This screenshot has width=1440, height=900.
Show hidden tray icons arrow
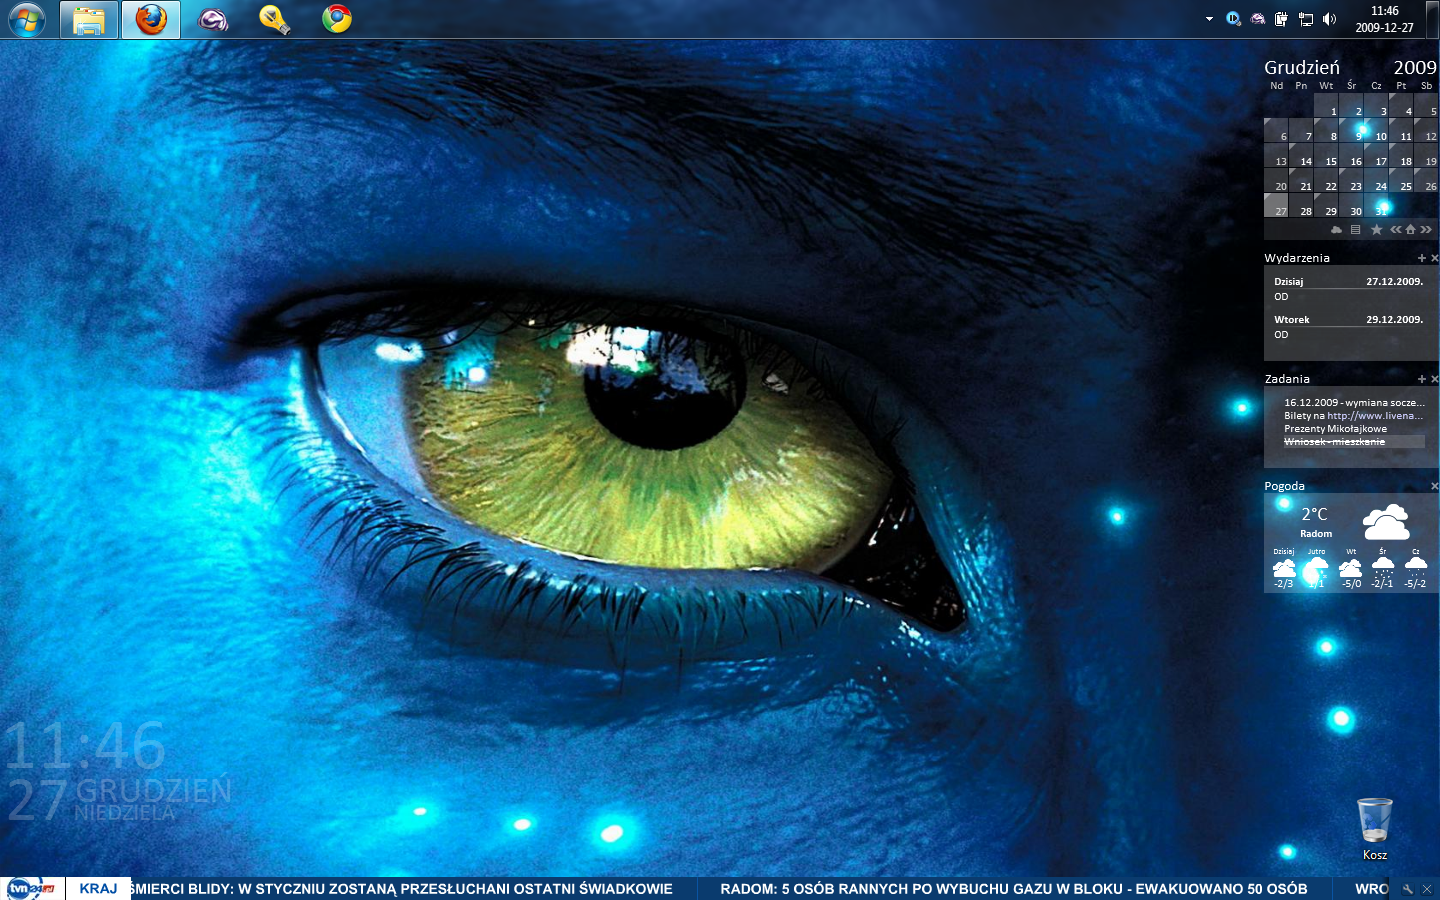click(x=1209, y=19)
